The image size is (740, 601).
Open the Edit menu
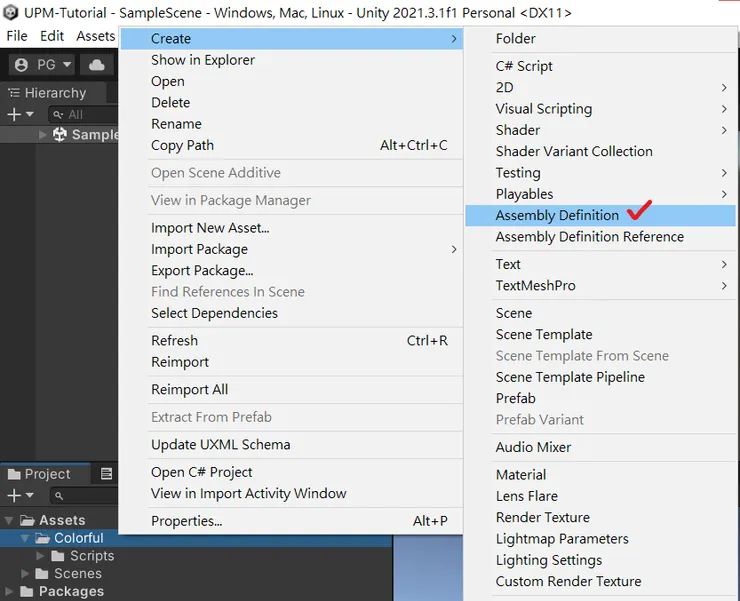click(x=52, y=36)
